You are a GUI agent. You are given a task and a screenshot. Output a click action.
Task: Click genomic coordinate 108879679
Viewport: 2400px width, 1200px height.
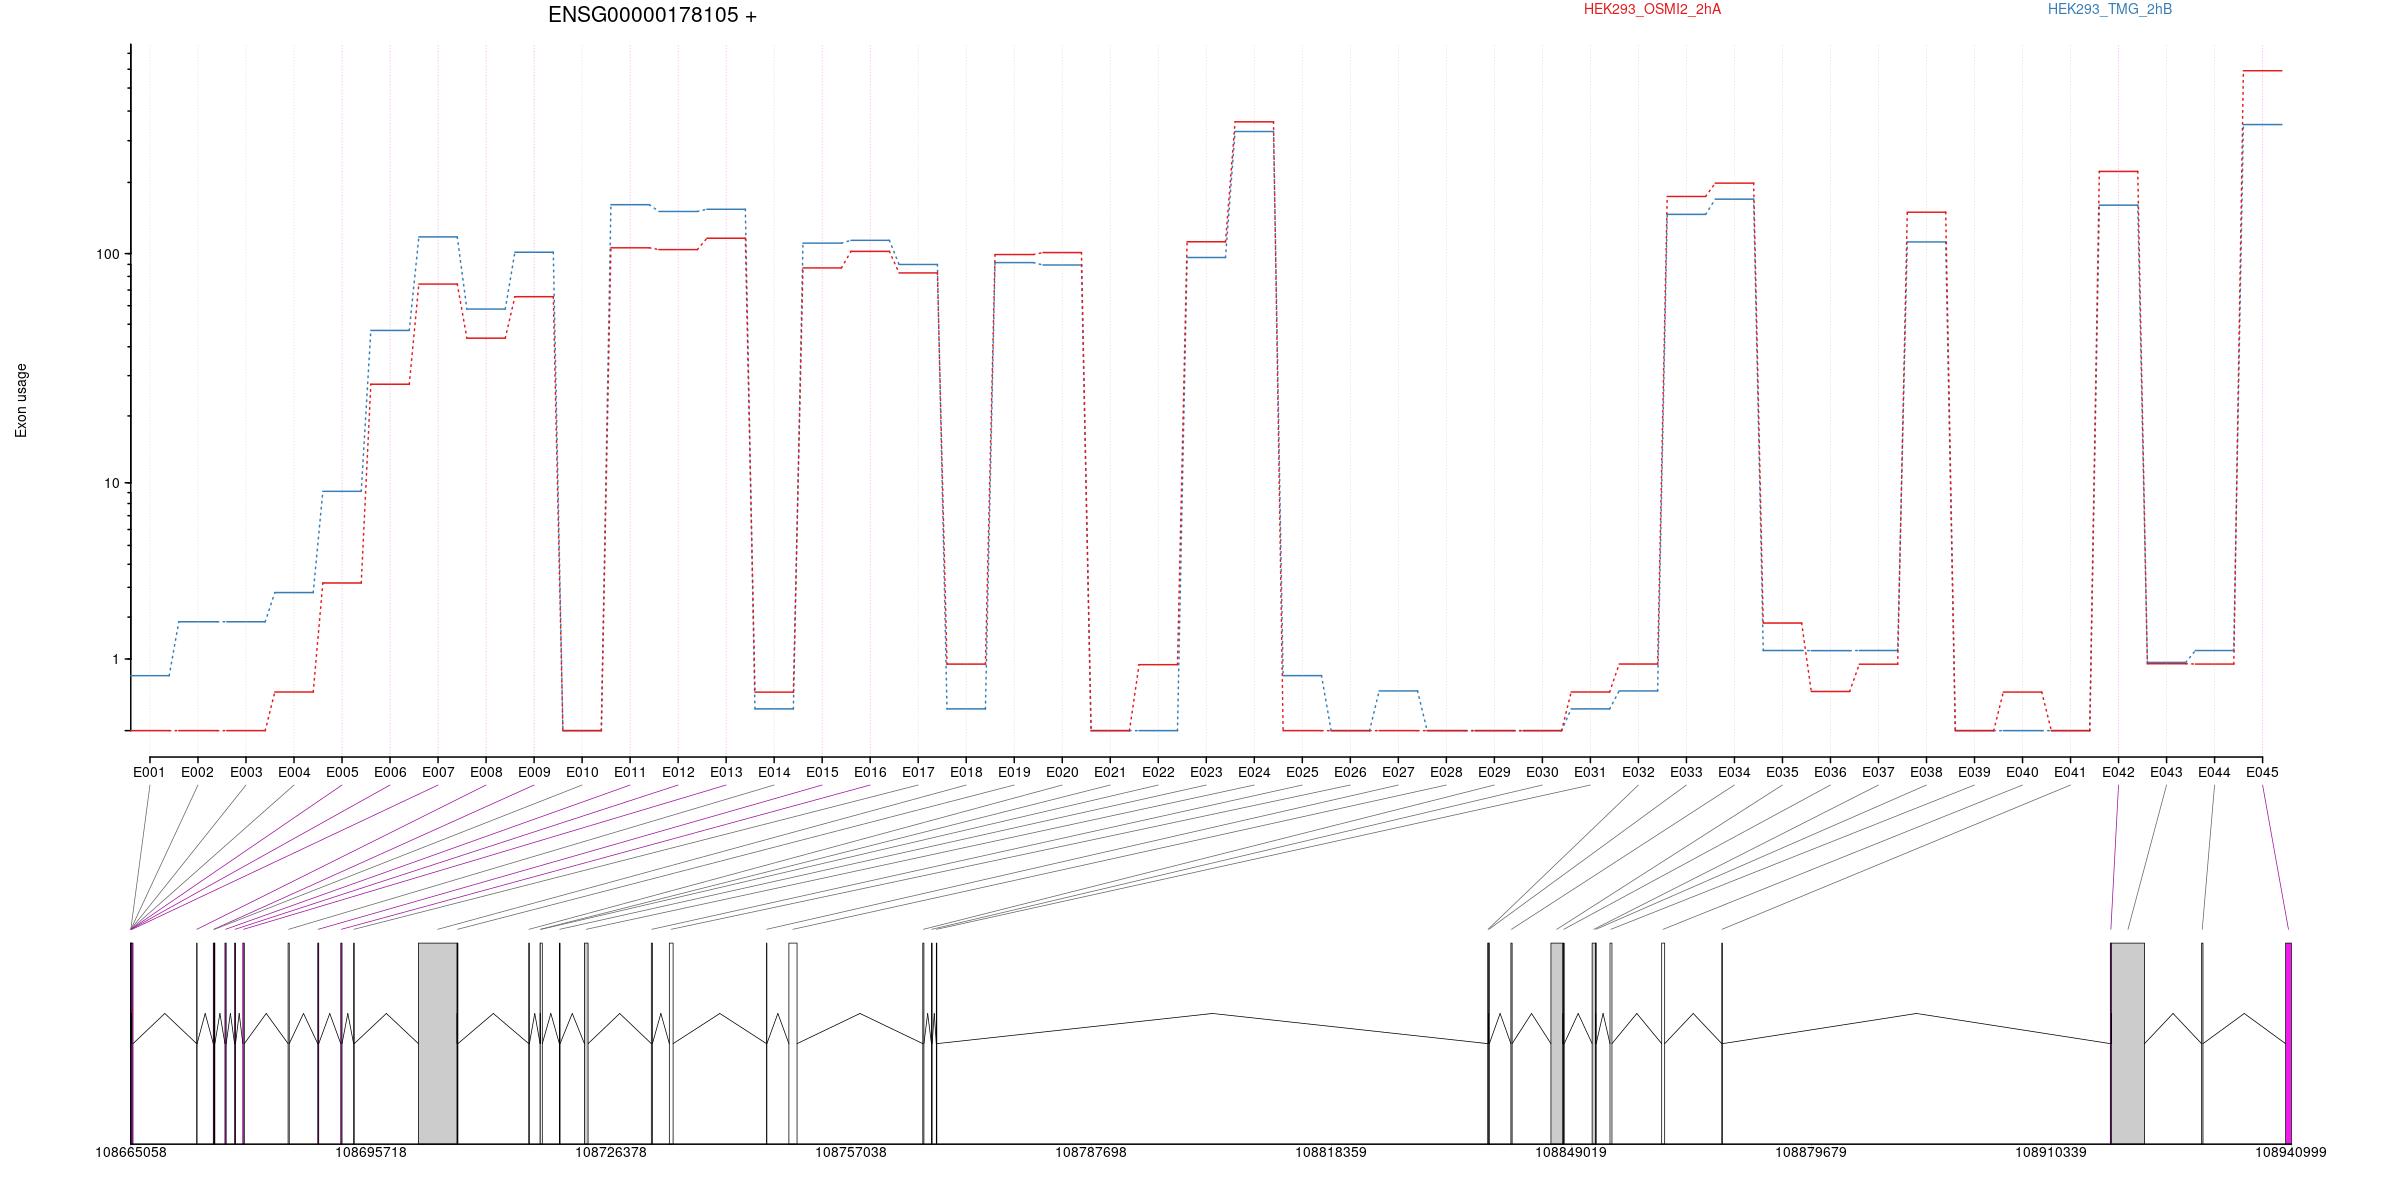click(1811, 1152)
